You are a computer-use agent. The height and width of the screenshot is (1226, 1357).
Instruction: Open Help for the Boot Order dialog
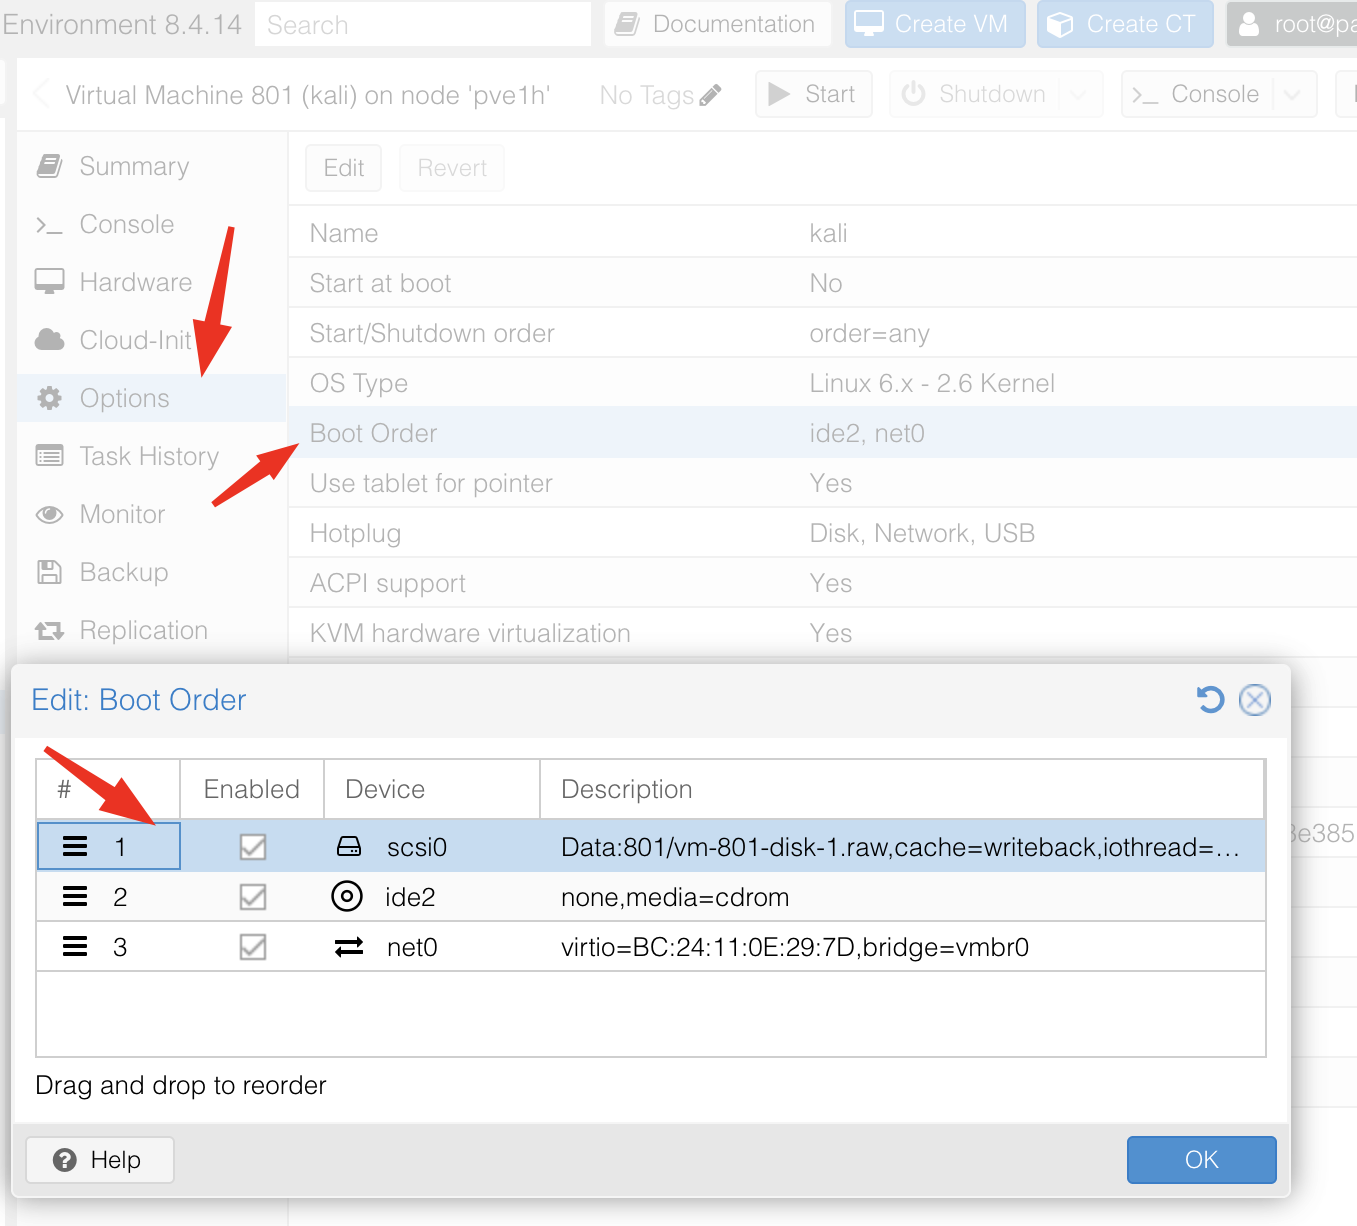coord(100,1160)
